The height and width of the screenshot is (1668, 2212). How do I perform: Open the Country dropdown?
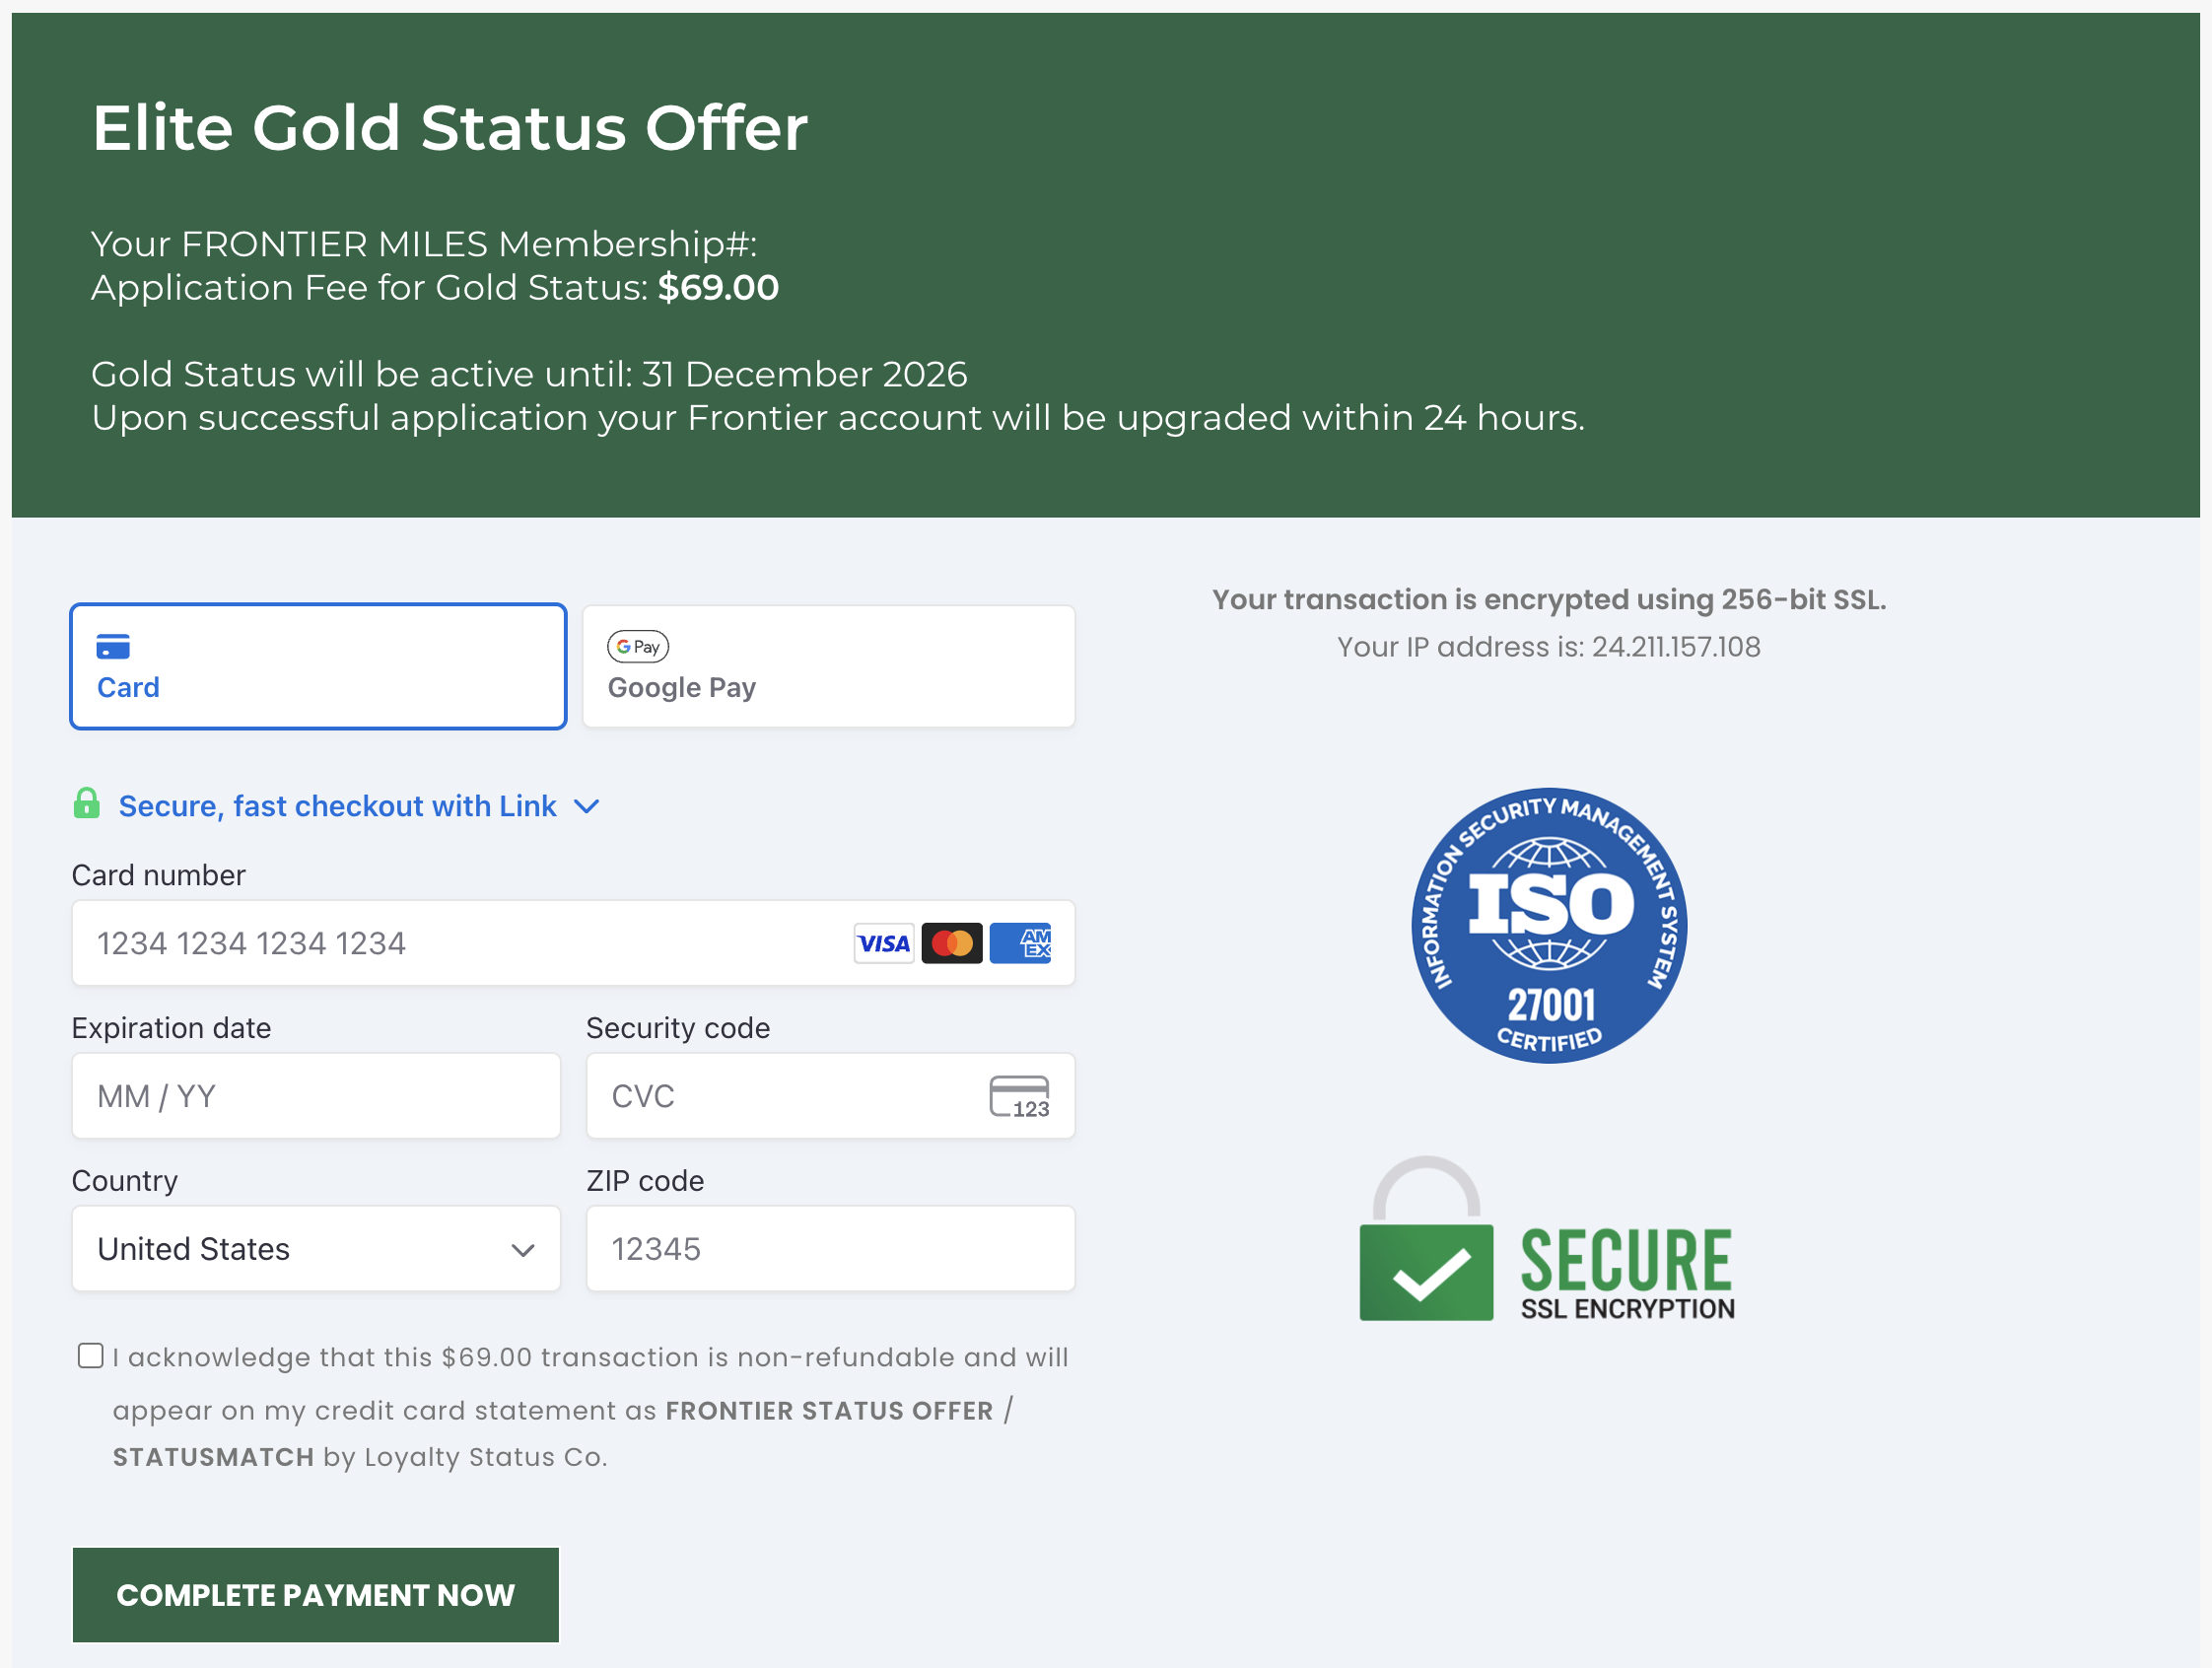[316, 1249]
